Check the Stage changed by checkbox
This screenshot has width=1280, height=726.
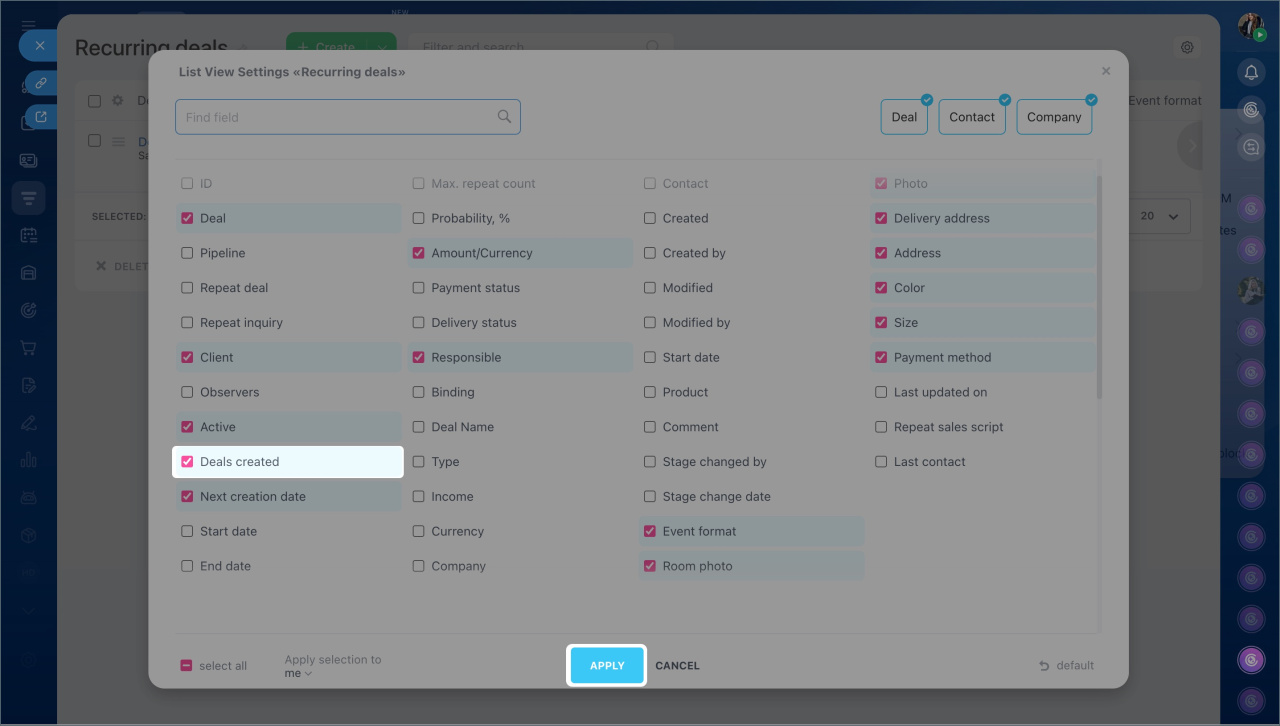[650, 462]
